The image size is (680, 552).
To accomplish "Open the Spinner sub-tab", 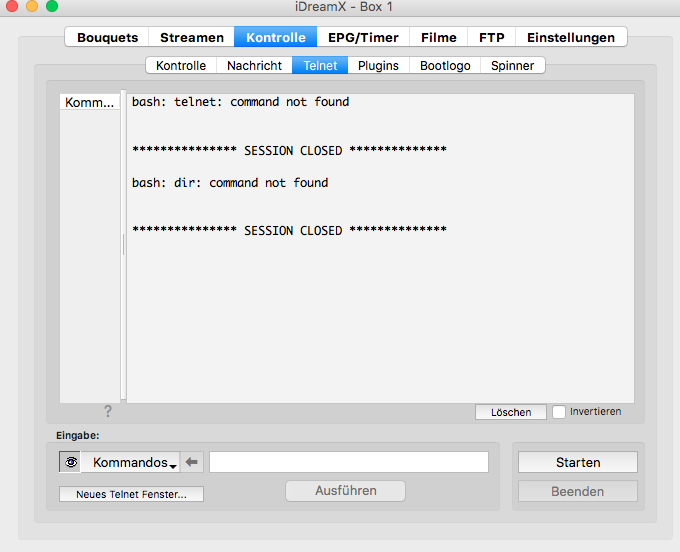I will pyautogui.click(x=512, y=65).
